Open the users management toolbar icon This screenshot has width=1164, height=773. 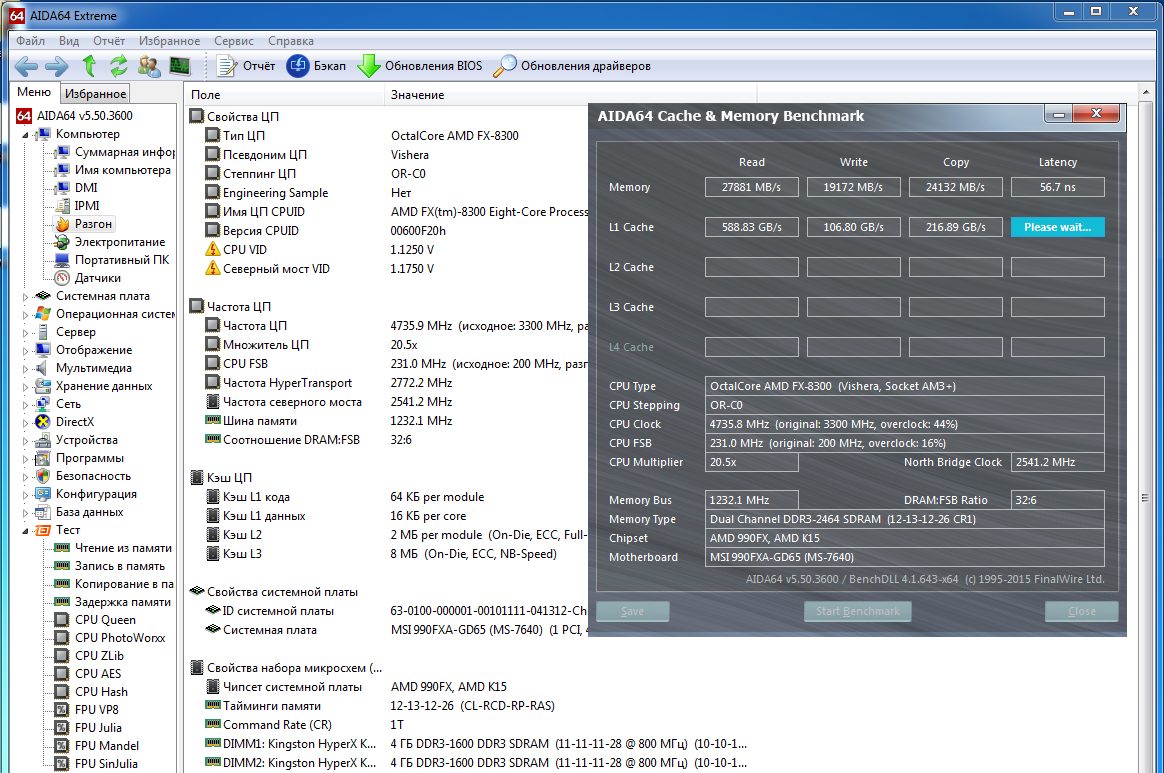pos(149,66)
